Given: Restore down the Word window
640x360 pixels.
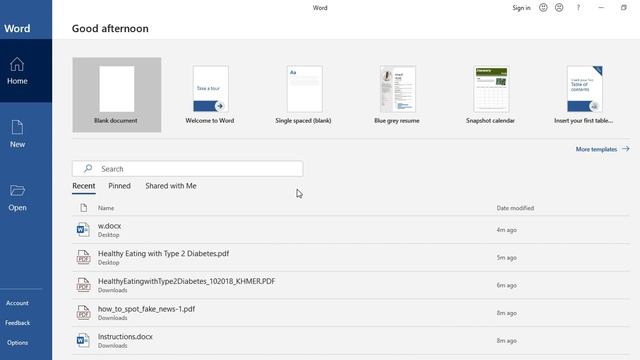Looking at the screenshot, I should 624,7.
